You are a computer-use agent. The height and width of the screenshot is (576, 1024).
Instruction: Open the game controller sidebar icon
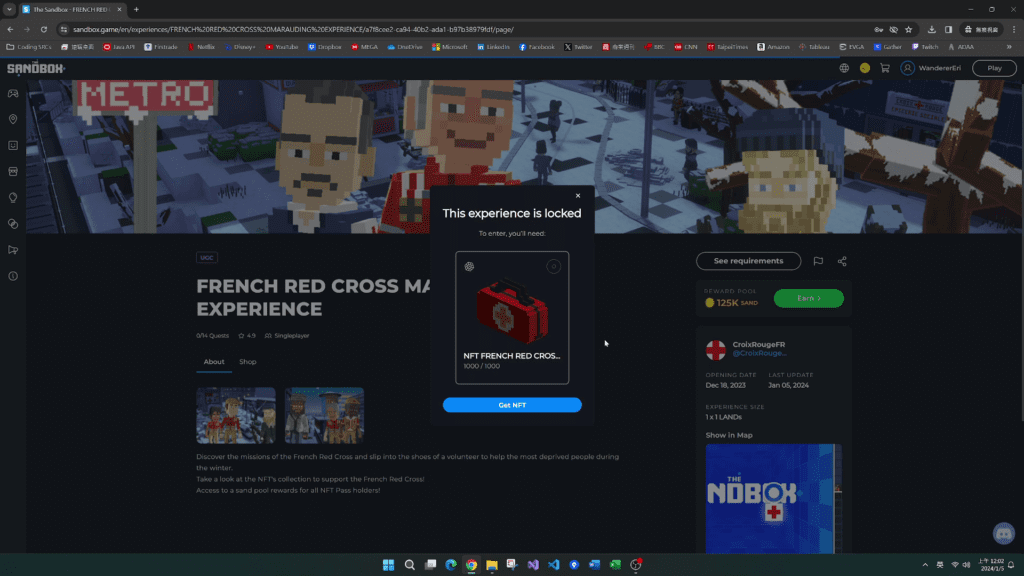13,93
